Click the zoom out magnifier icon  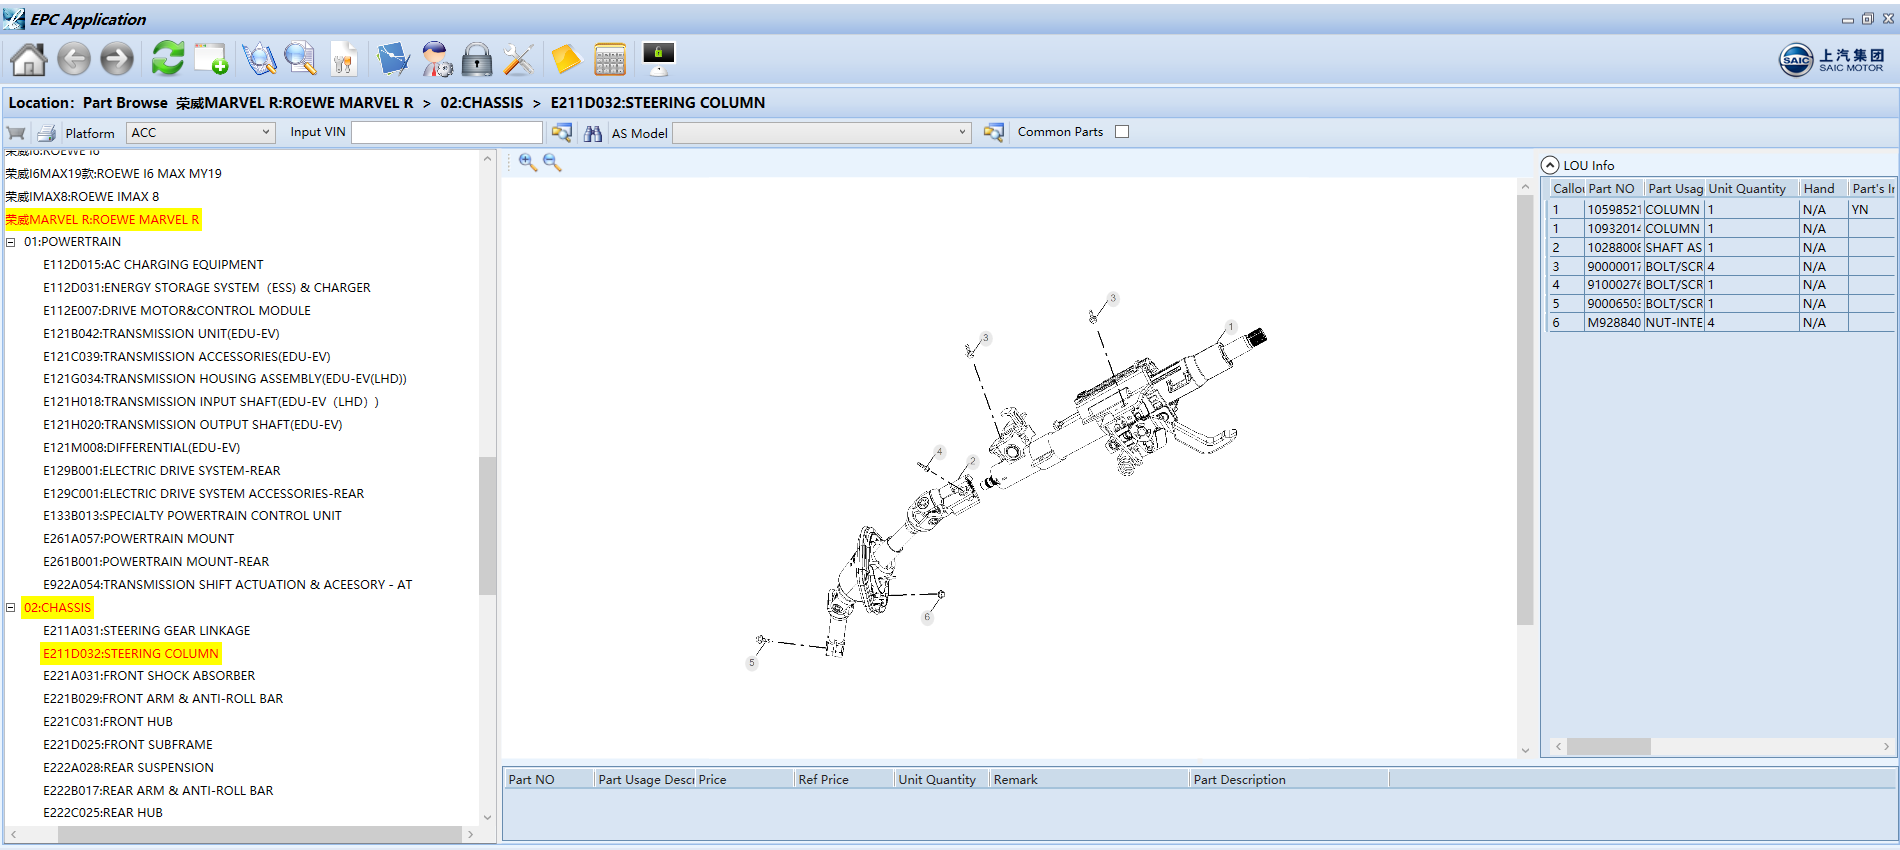[x=552, y=163]
